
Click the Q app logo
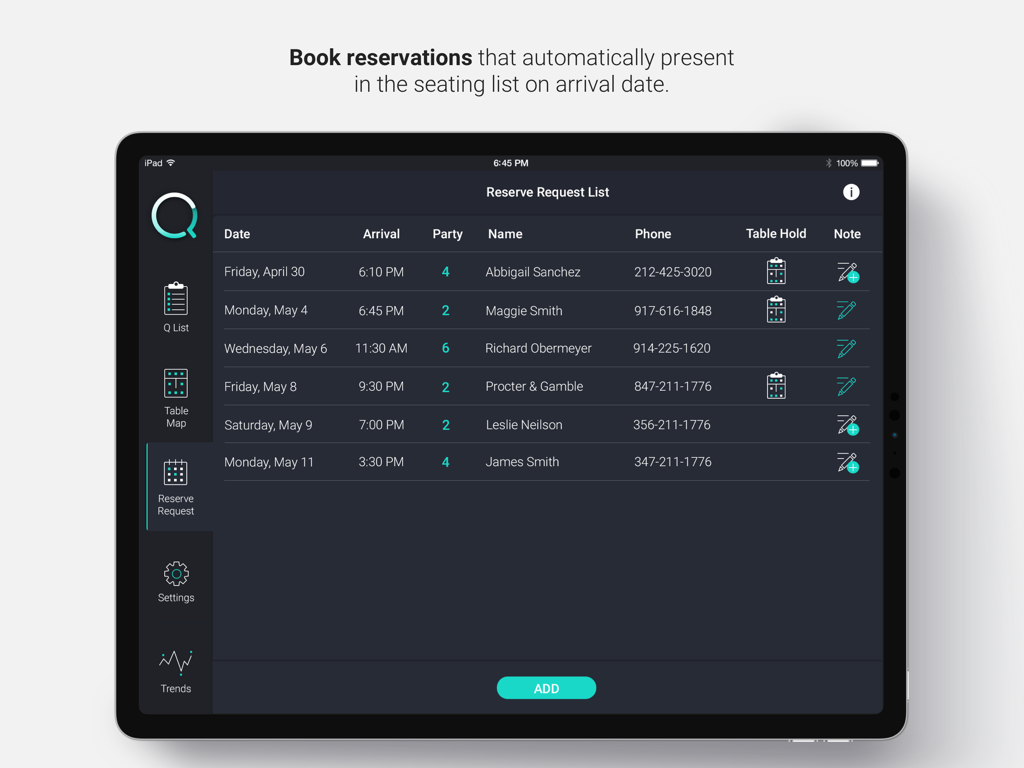175,215
